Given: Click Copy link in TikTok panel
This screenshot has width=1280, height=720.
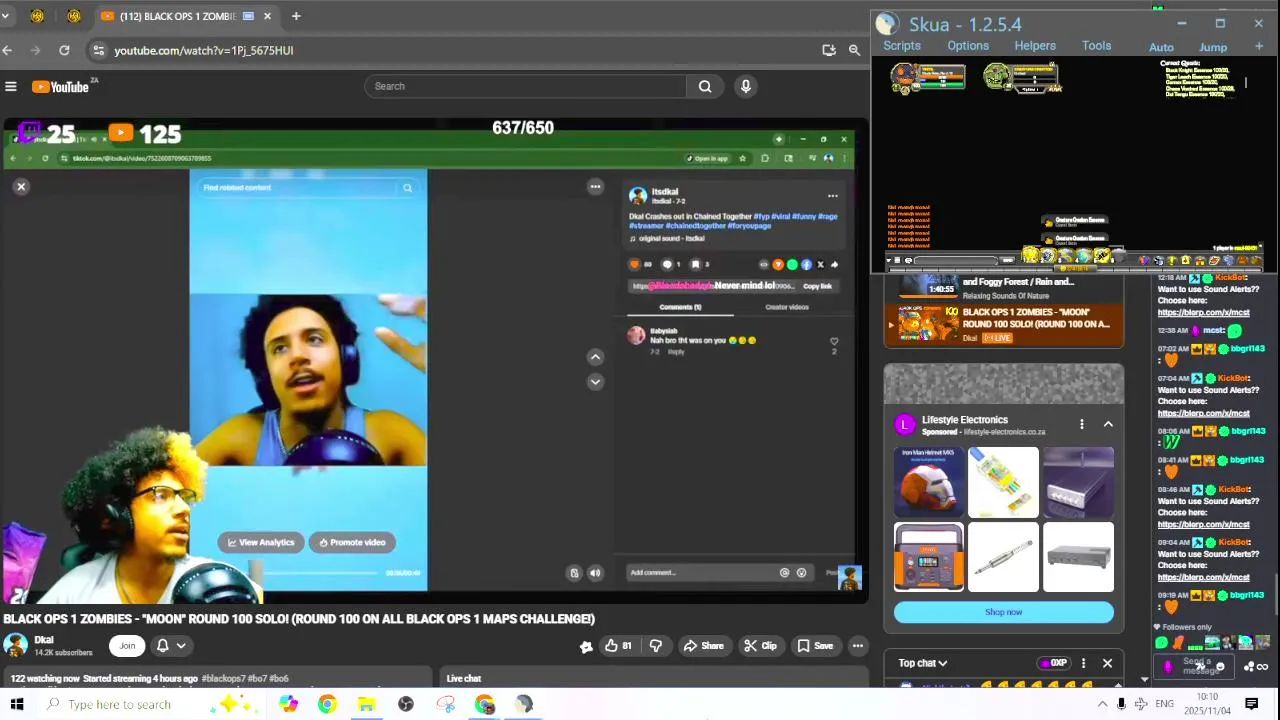Looking at the screenshot, I should pos(817,286).
